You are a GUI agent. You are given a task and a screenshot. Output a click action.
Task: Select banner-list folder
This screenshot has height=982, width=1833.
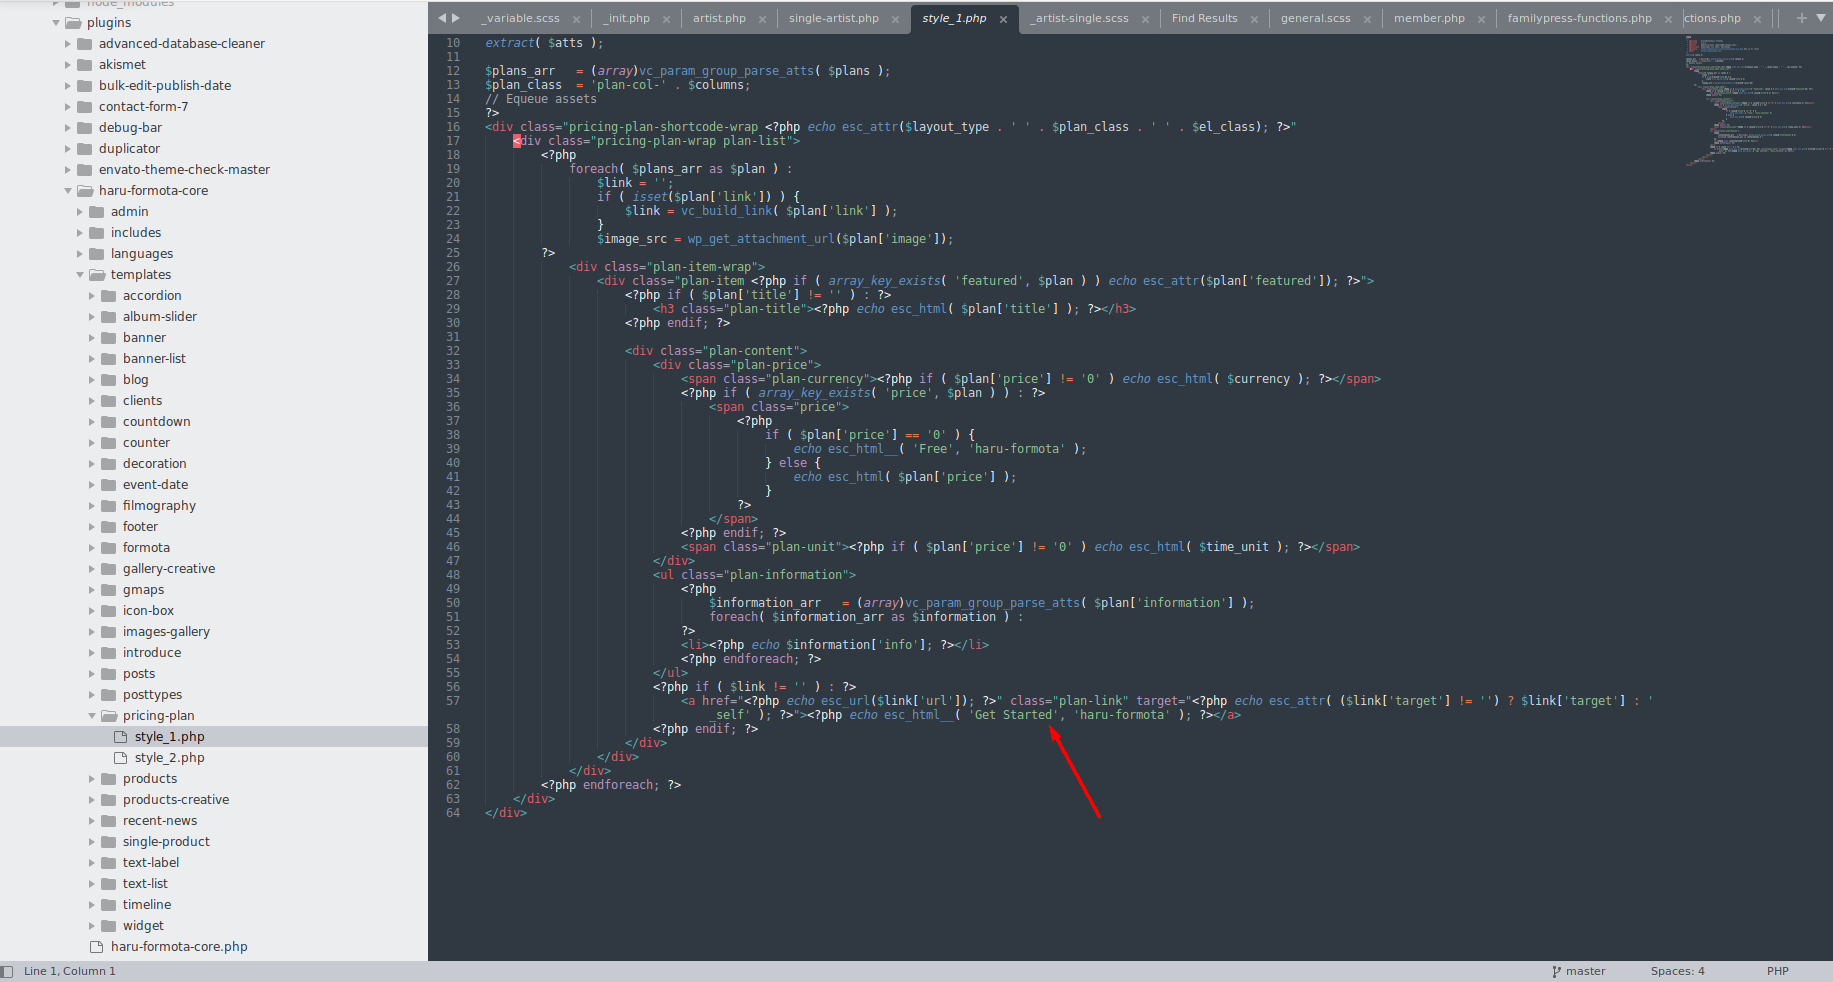click(x=154, y=359)
